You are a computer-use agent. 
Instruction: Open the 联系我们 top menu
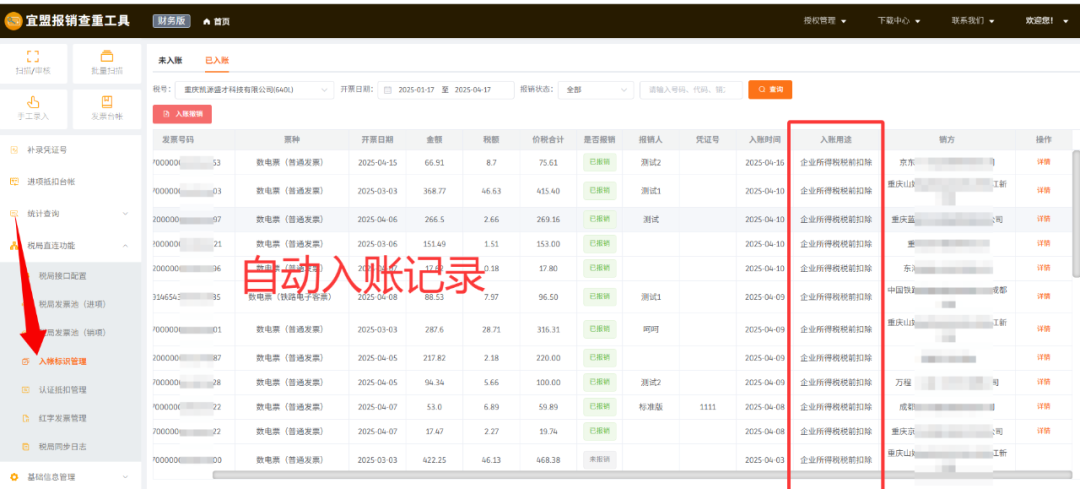point(973,21)
